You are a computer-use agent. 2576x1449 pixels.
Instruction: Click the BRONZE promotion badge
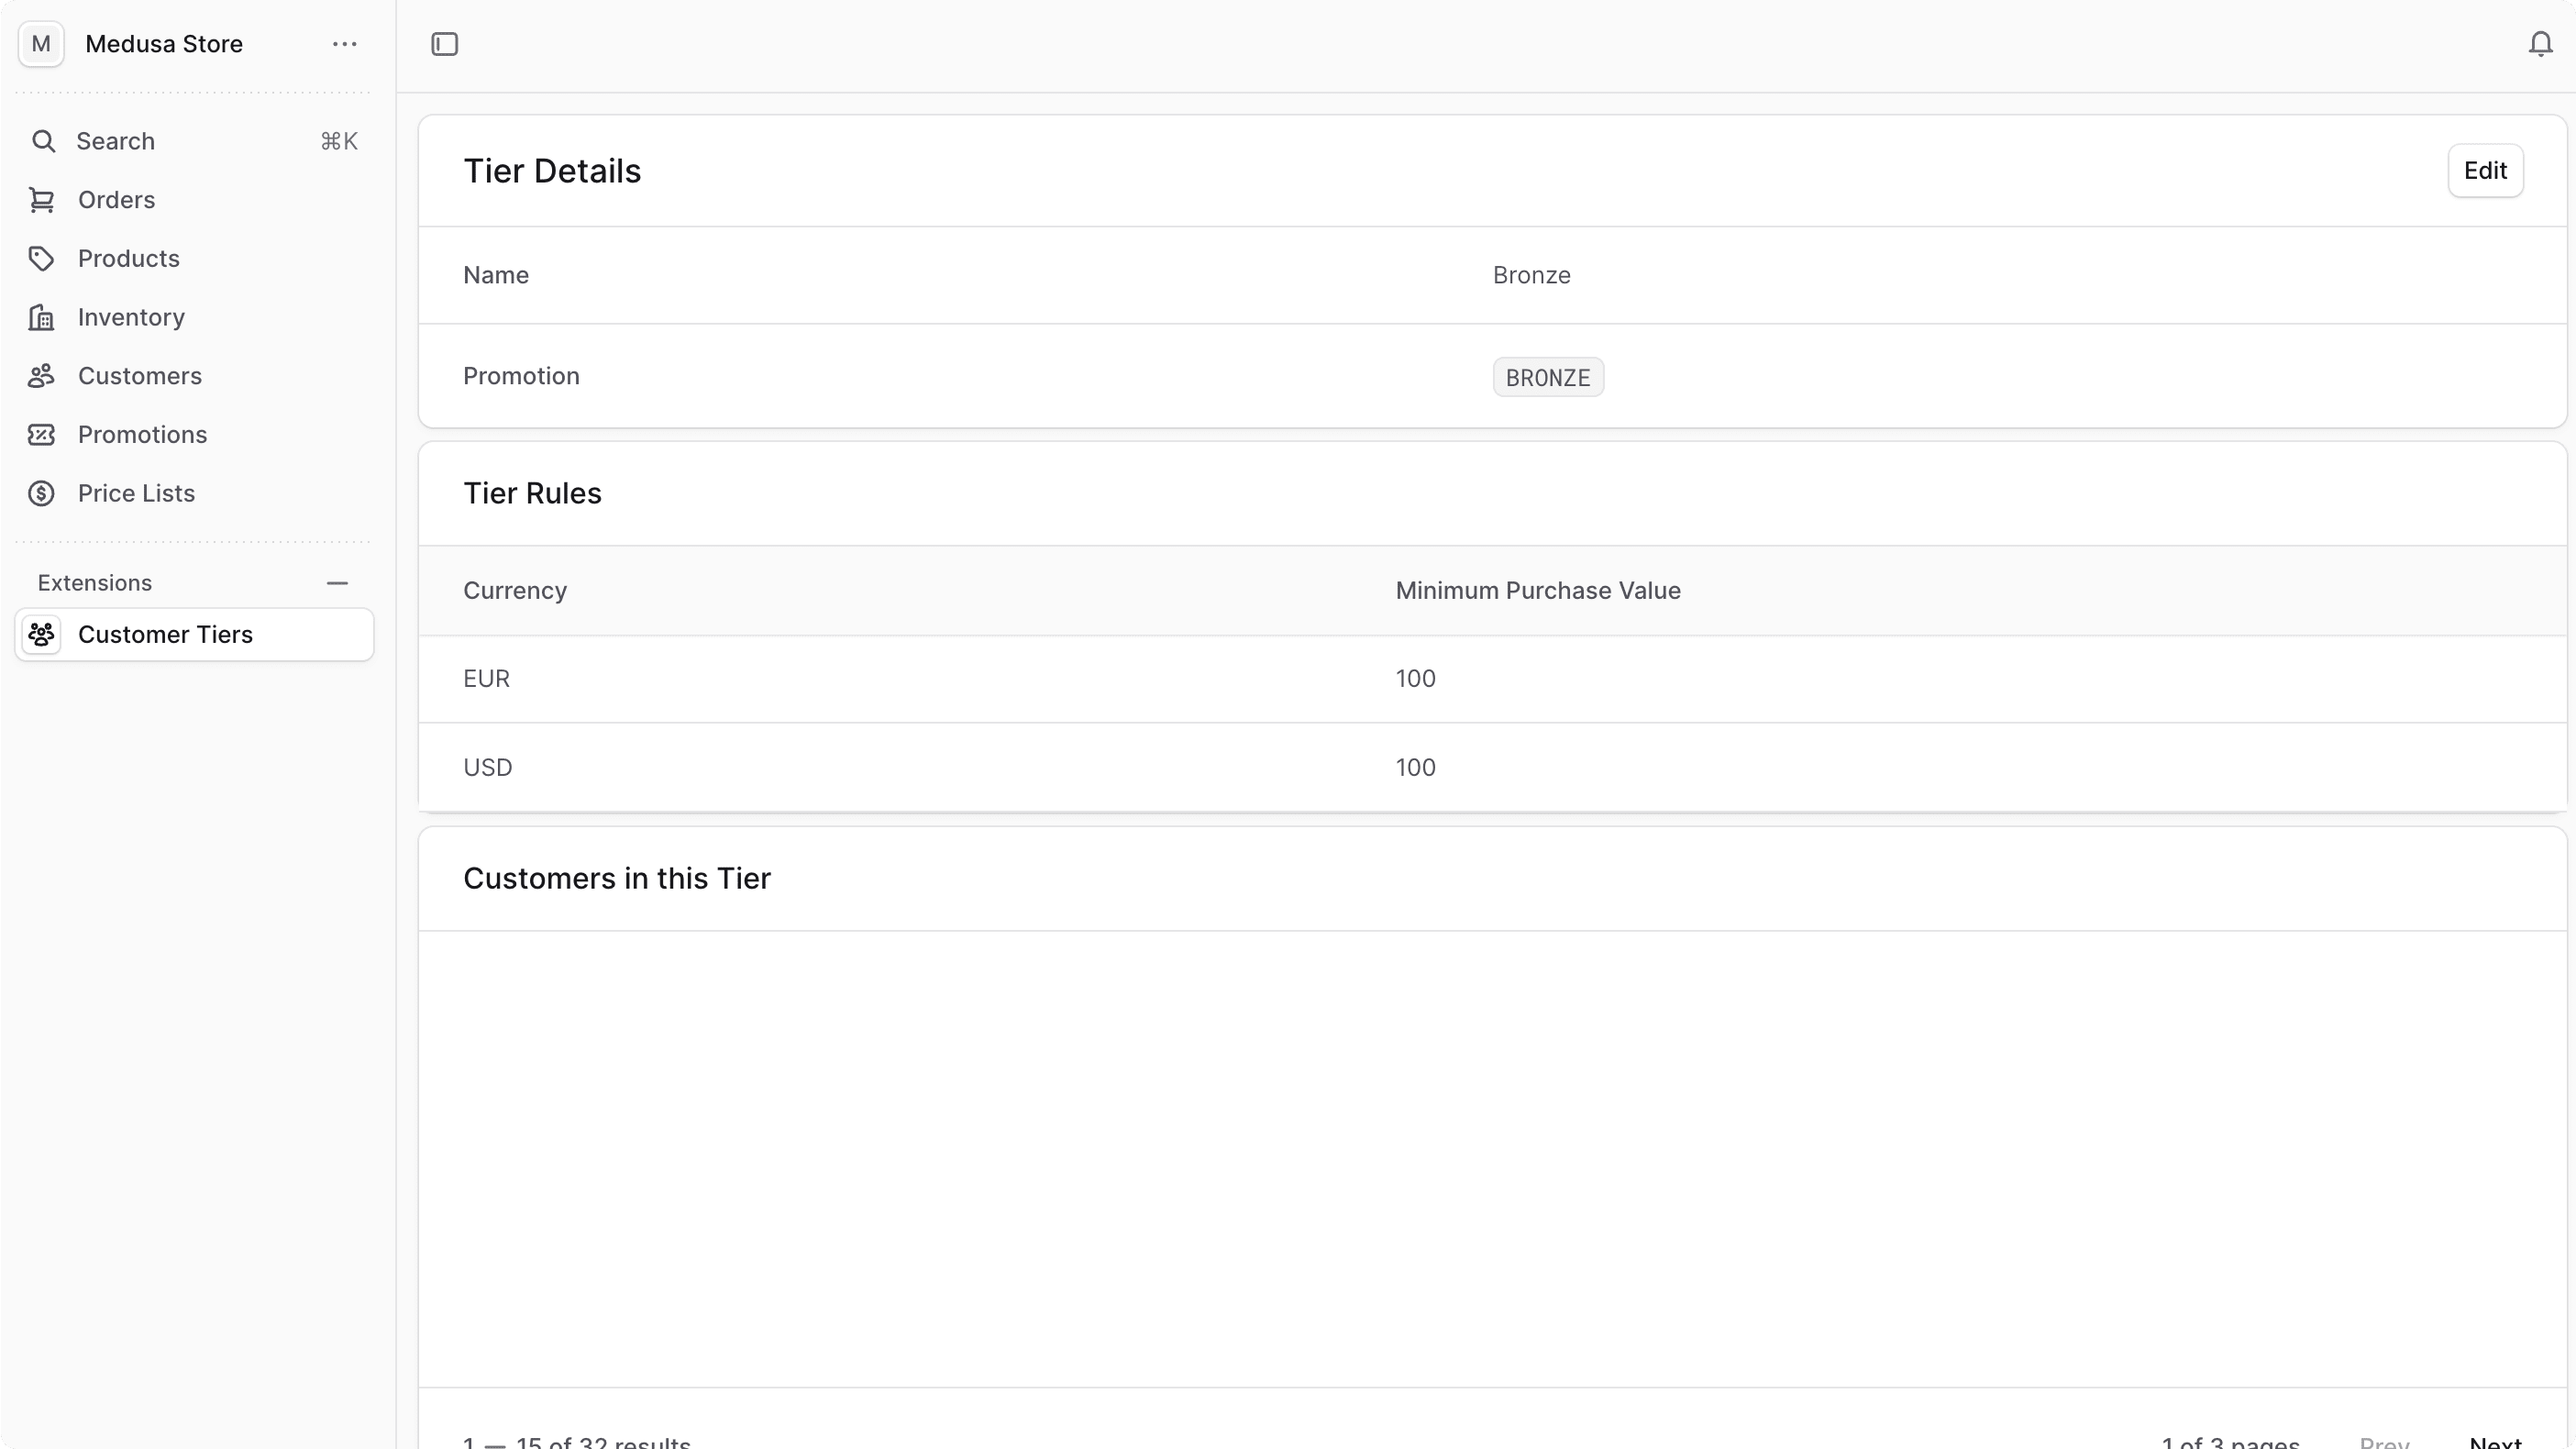click(x=1548, y=377)
